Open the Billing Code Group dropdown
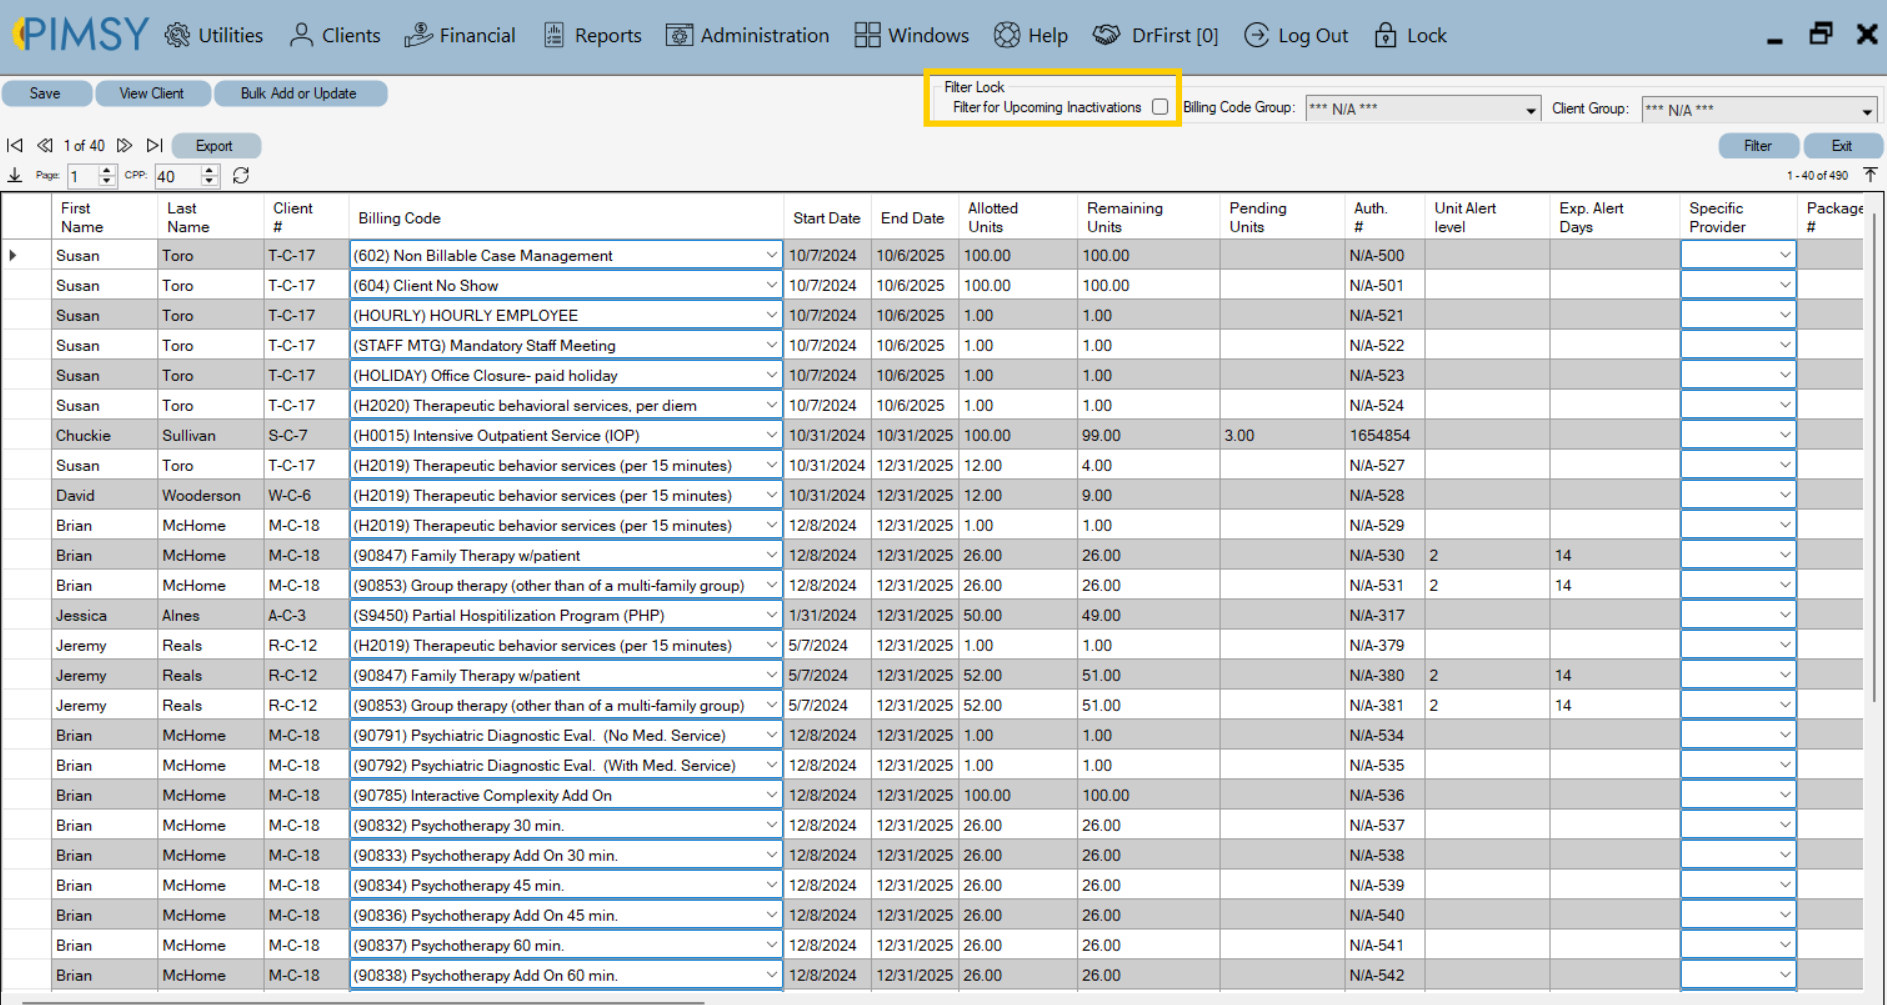Viewport: 1887px width, 1005px height. click(x=1531, y=108)
